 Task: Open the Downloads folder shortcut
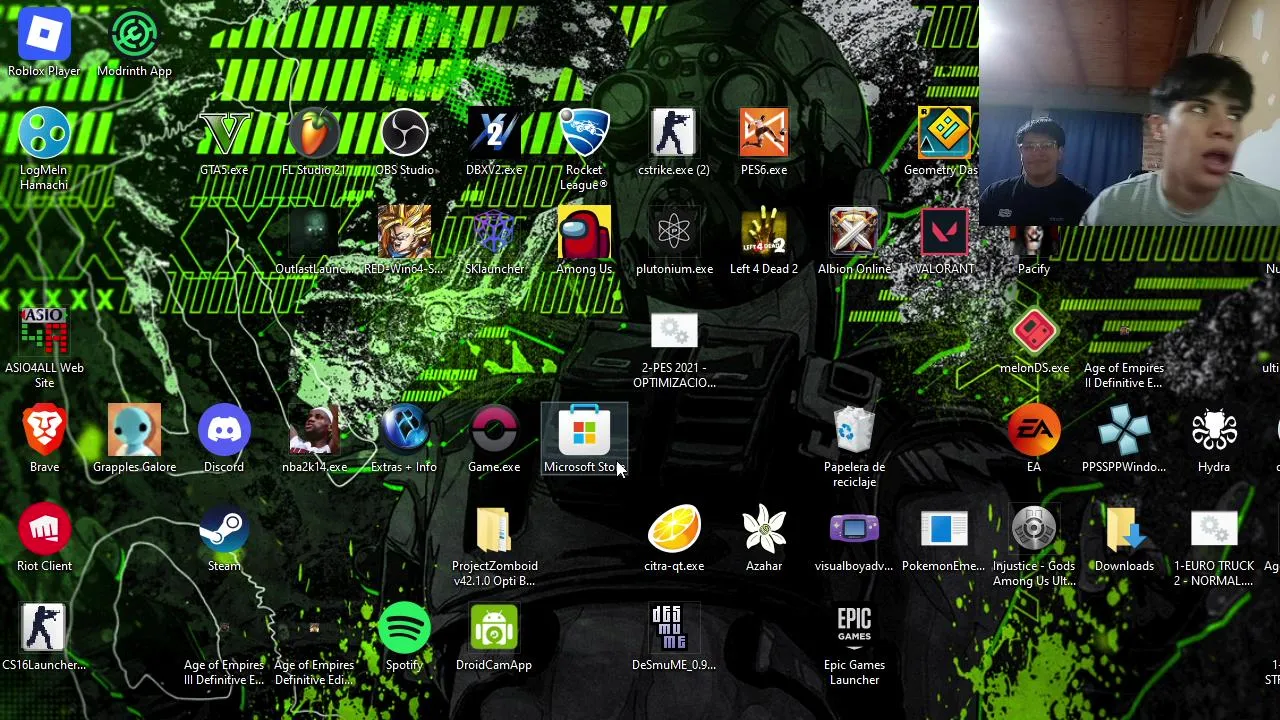click(1124, 529)
